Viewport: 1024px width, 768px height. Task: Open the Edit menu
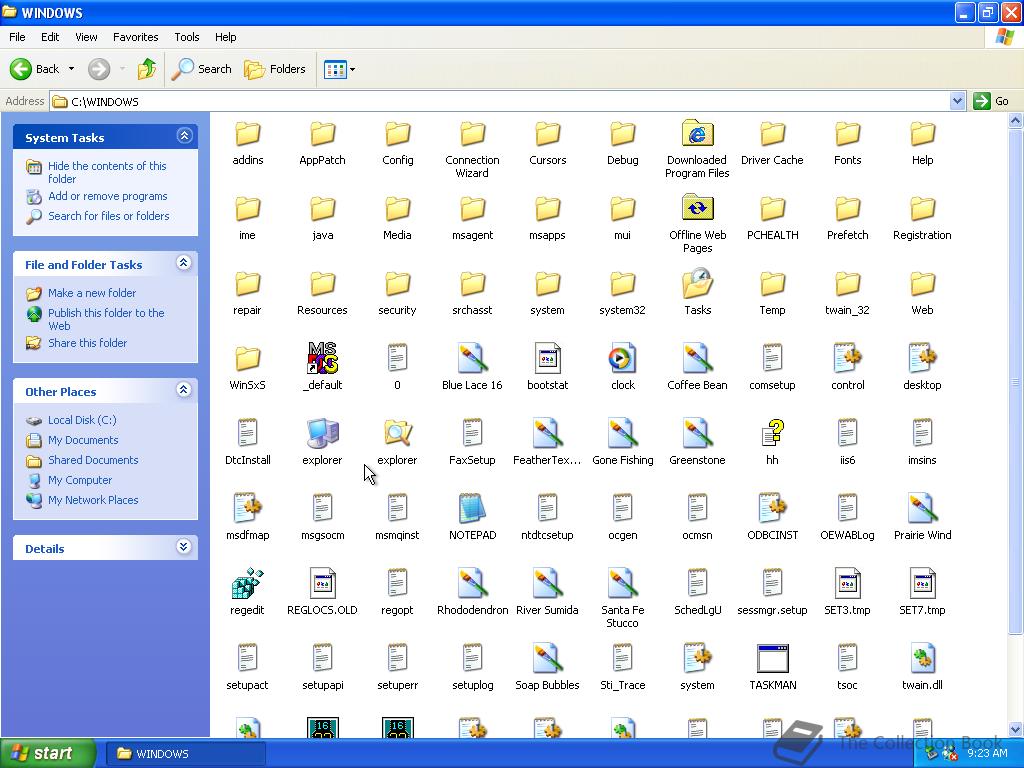(50, 37)
